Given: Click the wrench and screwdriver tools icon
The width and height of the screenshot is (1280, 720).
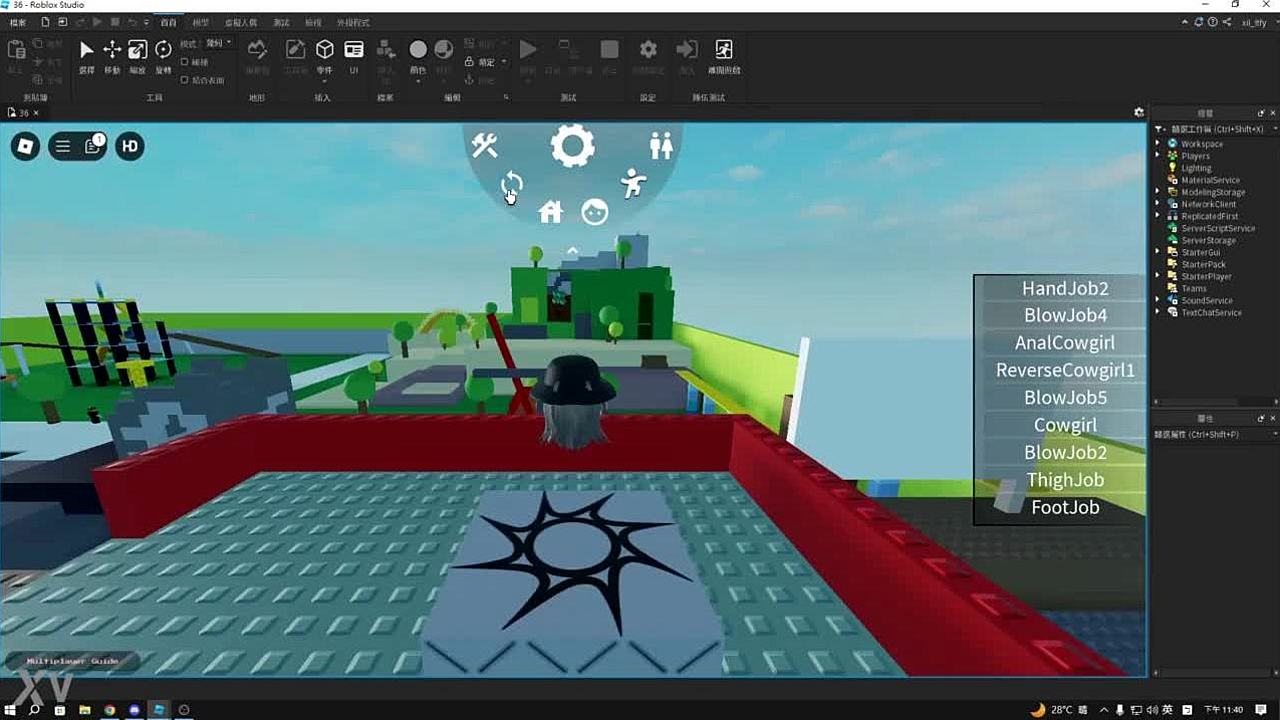Looking at the screenshot, I should click(x=485, y=146).
